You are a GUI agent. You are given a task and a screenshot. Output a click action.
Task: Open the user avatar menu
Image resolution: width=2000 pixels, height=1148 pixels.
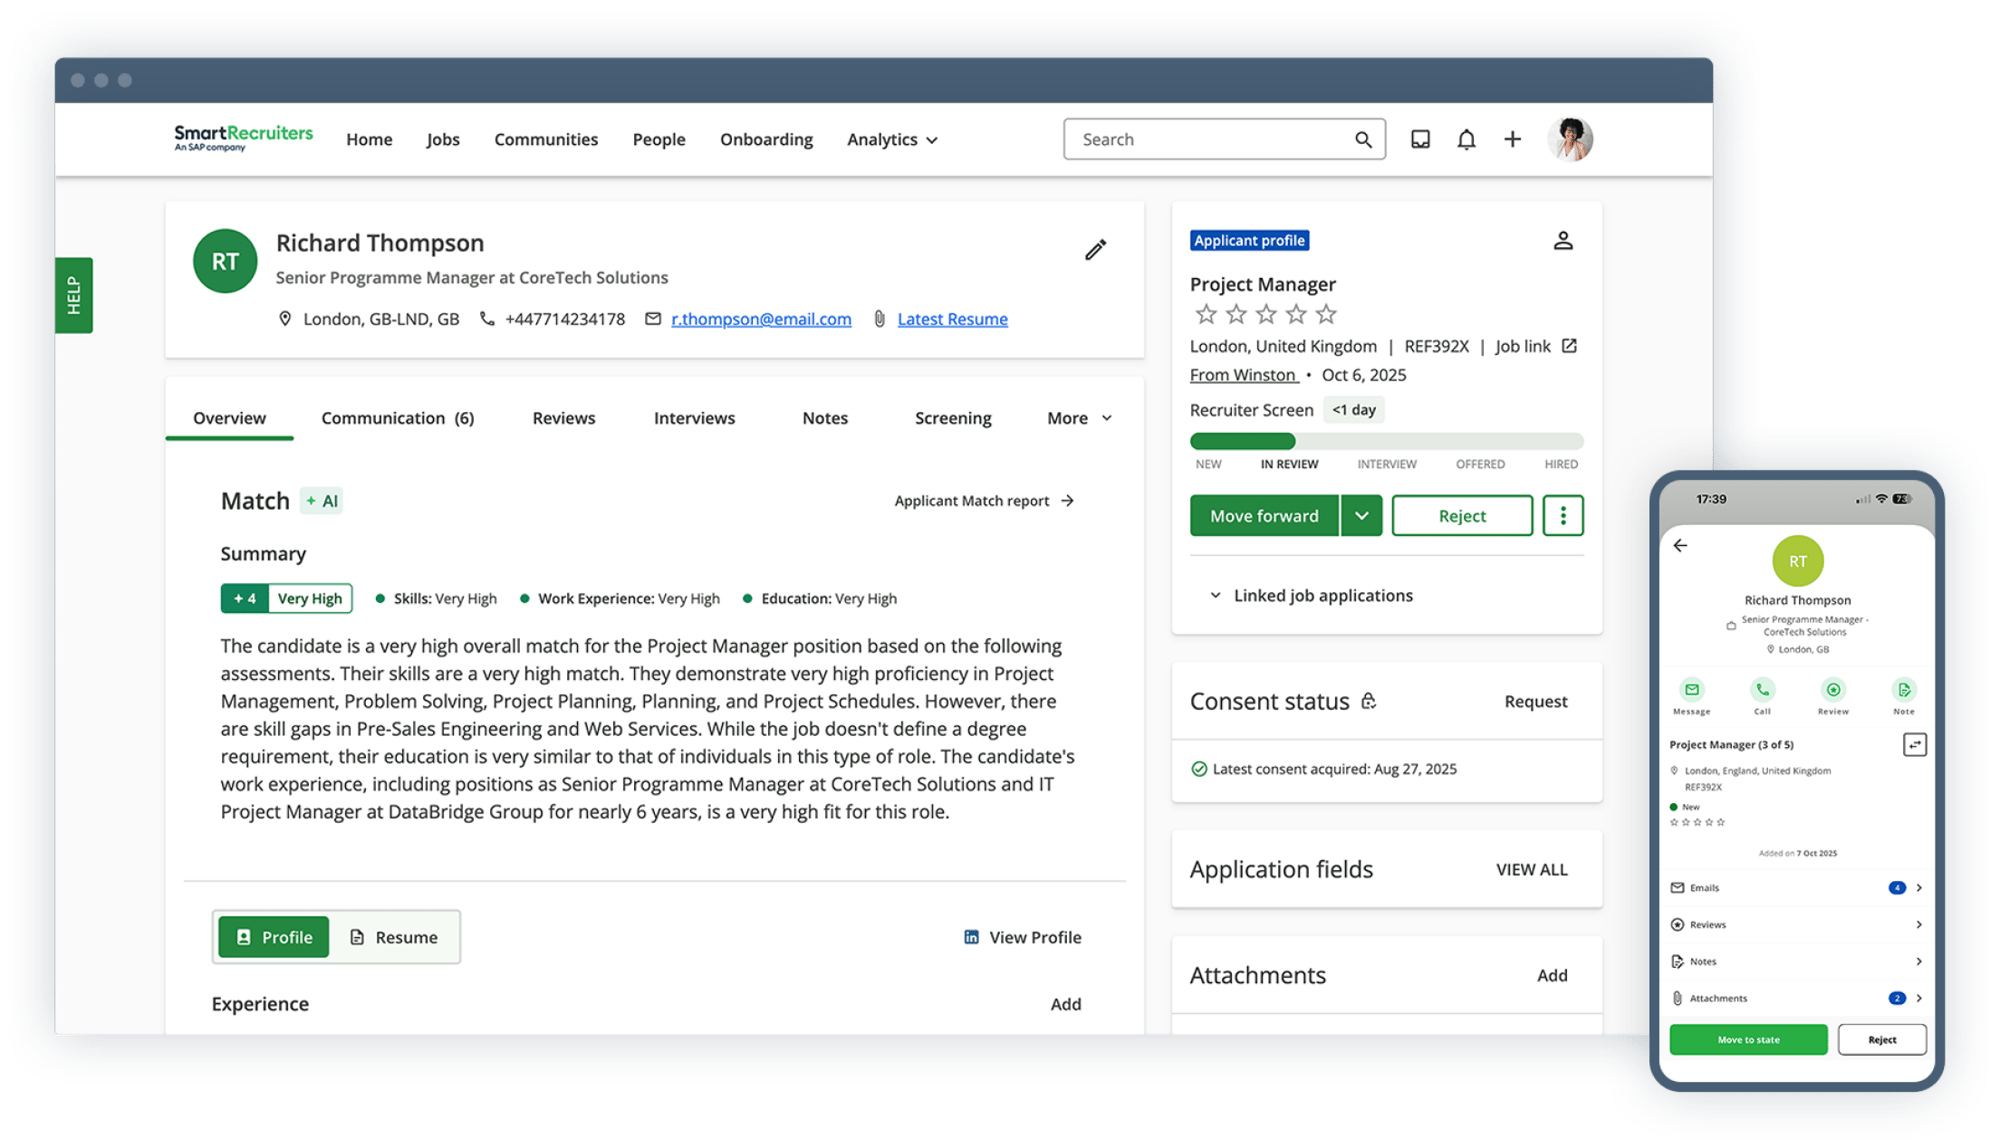(x=1570, y=139)
